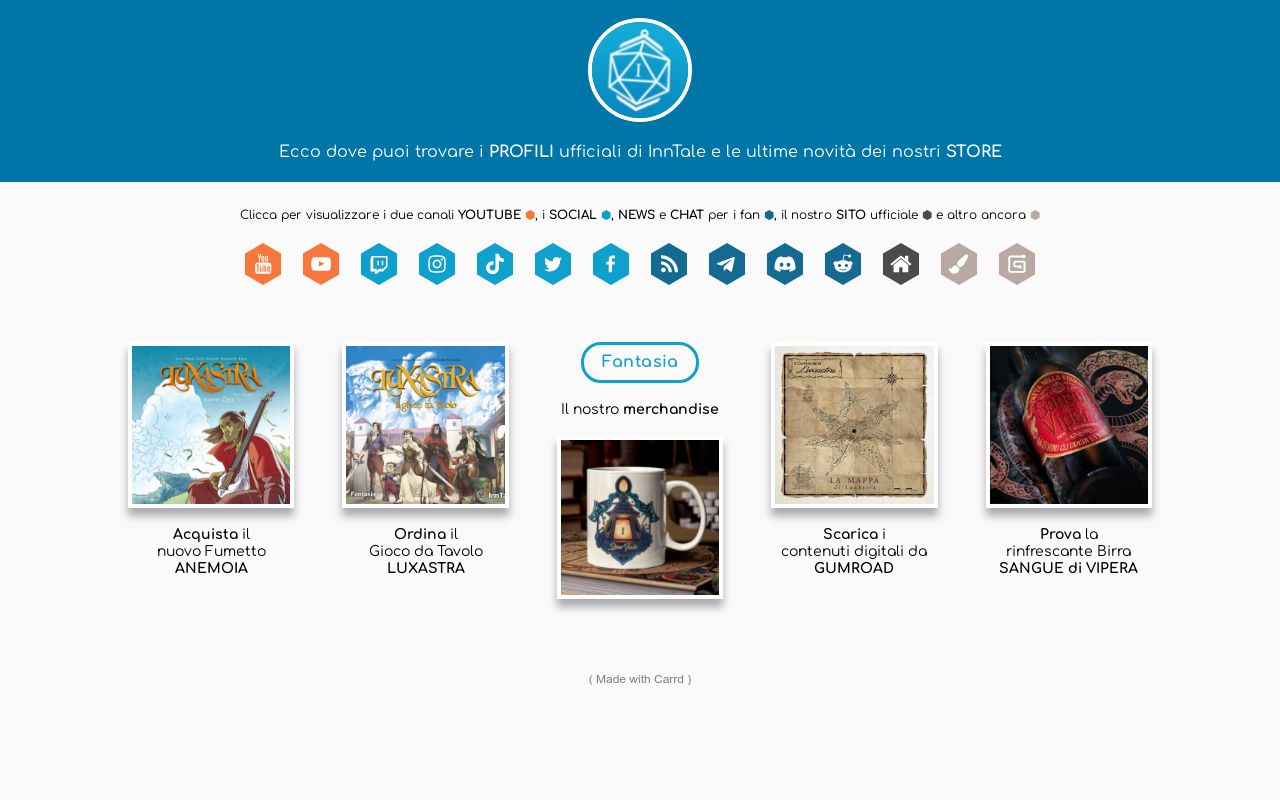Visit the Twitch channel icon

tap(379, 264)
